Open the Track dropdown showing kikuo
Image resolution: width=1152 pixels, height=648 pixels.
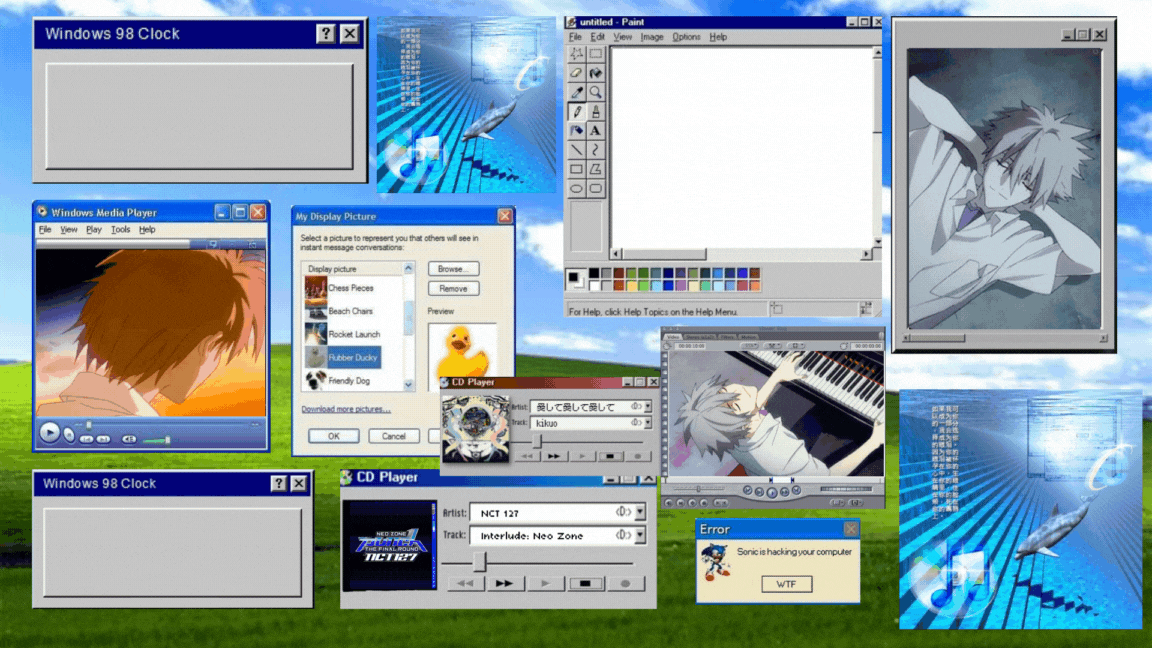[x=648, y=423]
